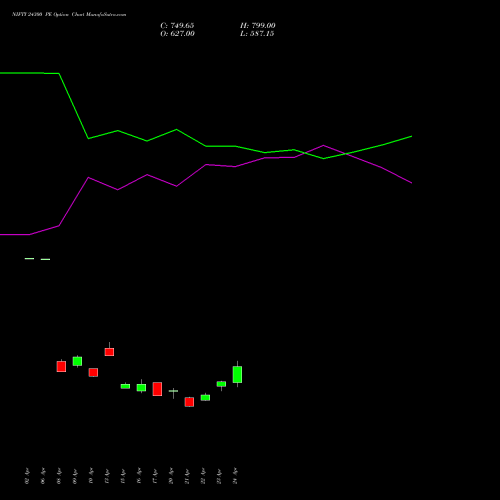500x500 pixels.
Task: Click the 20 Apr date label
Action: pos(171,476)
